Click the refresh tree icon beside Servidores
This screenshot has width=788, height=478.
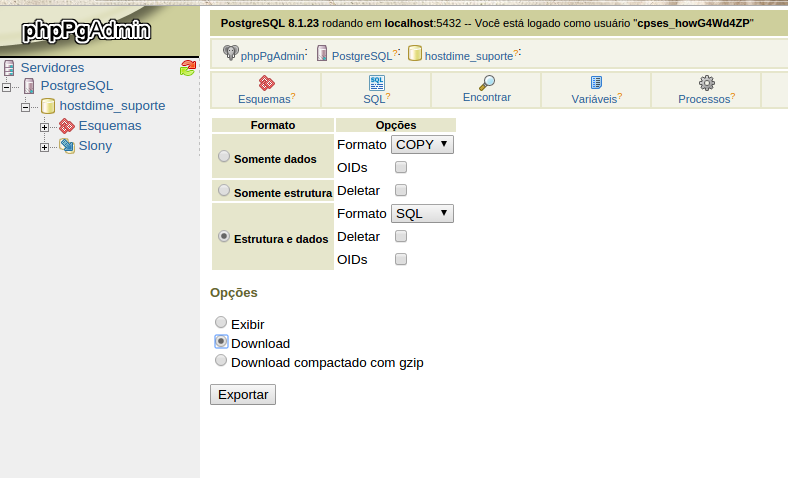point(187,68)
